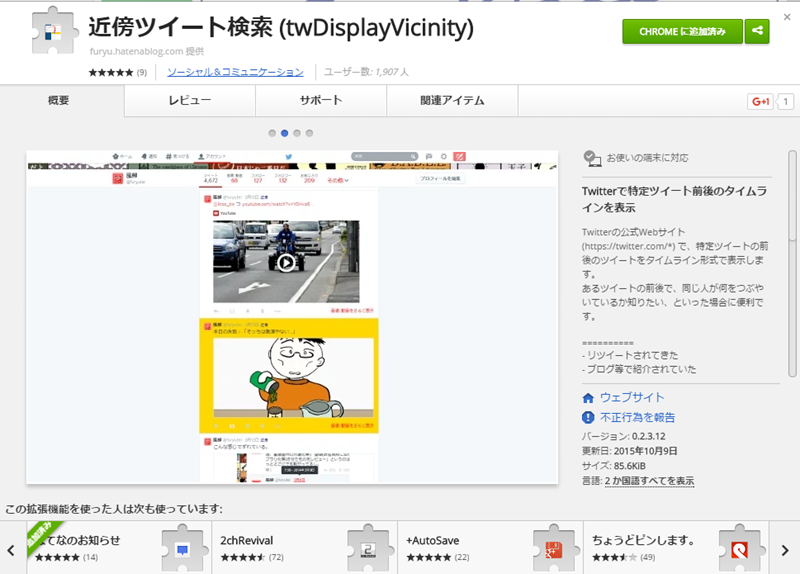Click the はてなのお知らせ puzzle icon
Viewport: 800px width, 574px height.
(x=185, y=548)
